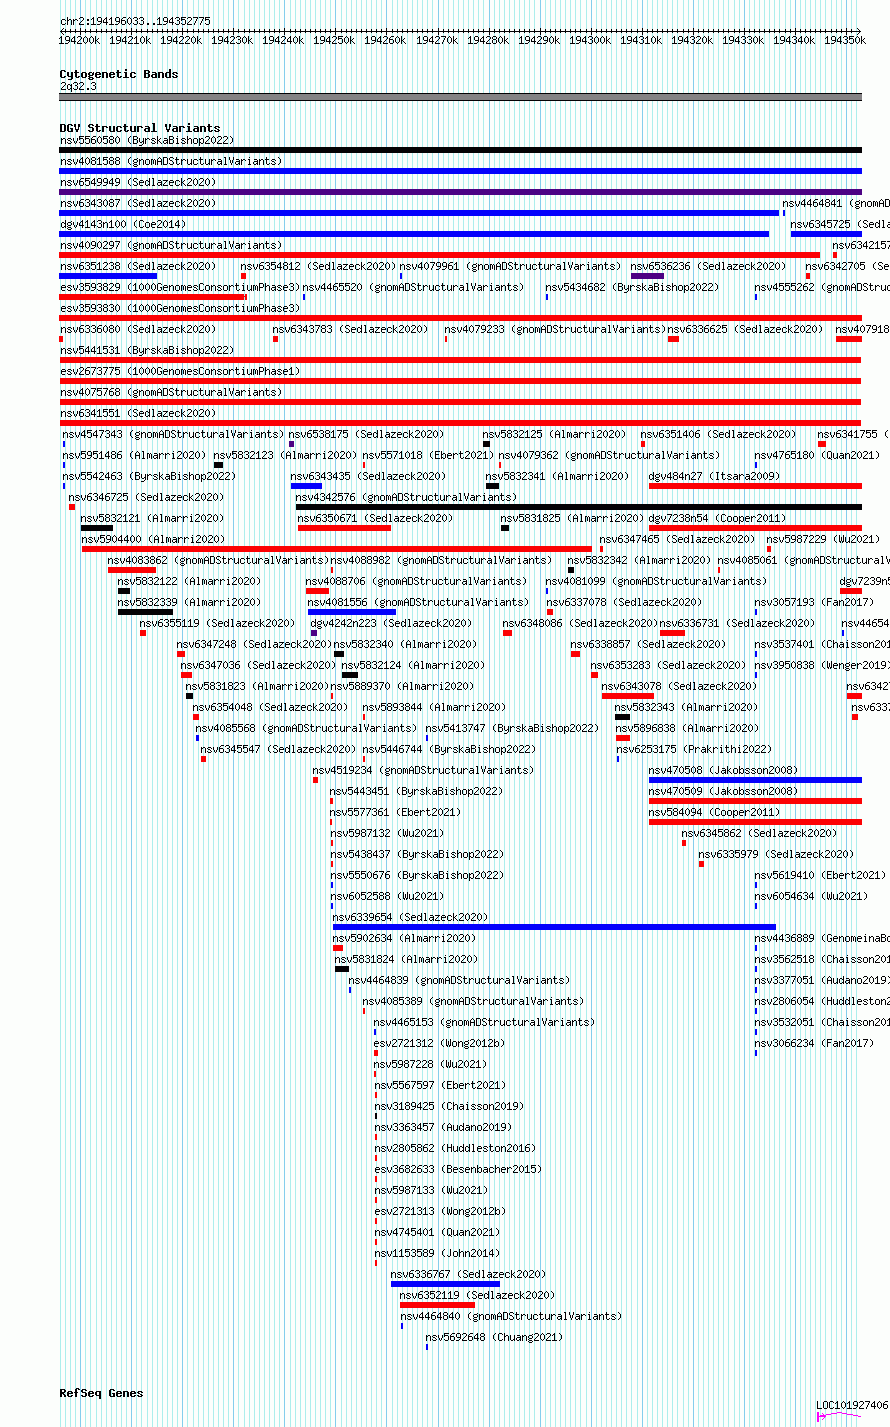
Task: Open variant nsv5577361 (Ebert2021)
Action: click(x=395, y=812)
